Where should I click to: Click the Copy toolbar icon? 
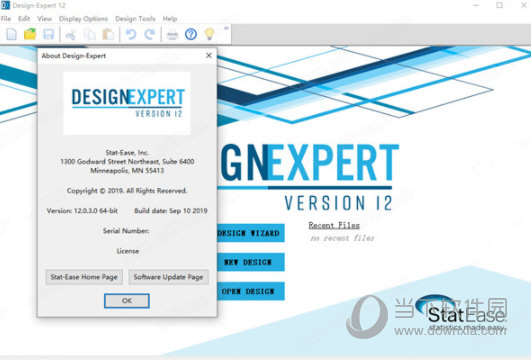click(90, 35)
